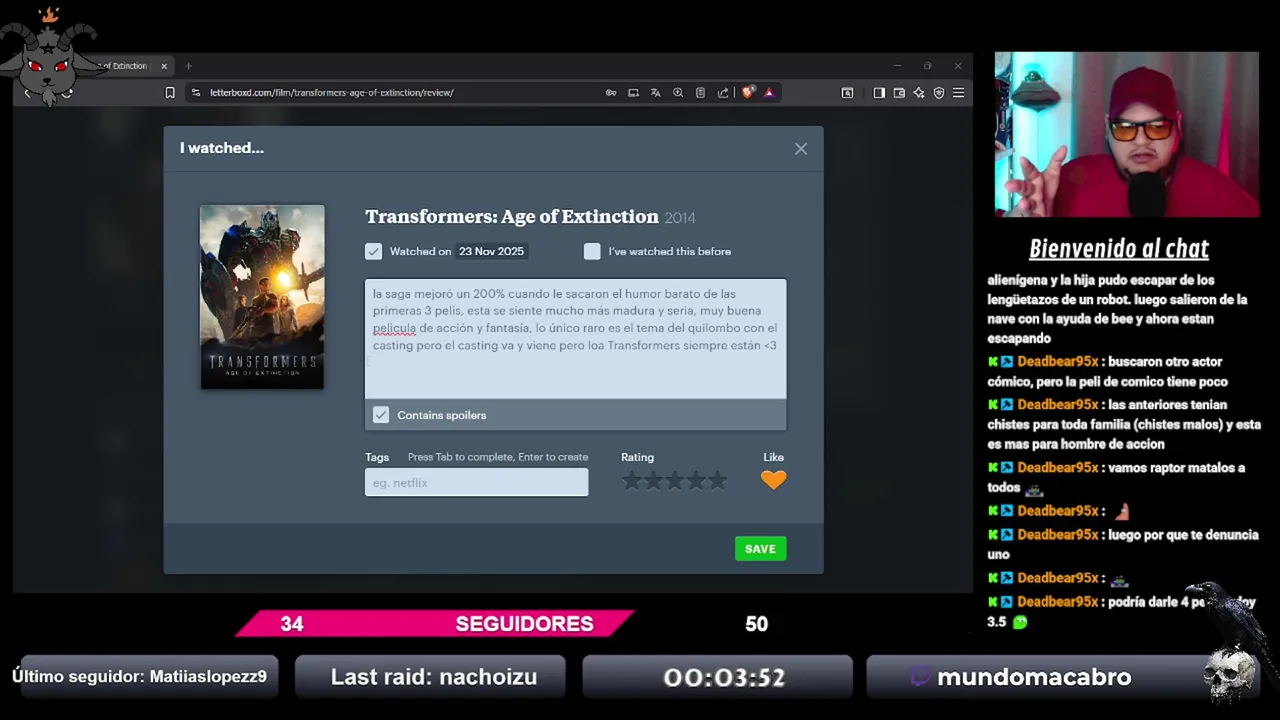This screenshot has height=720, width=1280.
Task: Click into the review text area
Action: tap(575, 338)
